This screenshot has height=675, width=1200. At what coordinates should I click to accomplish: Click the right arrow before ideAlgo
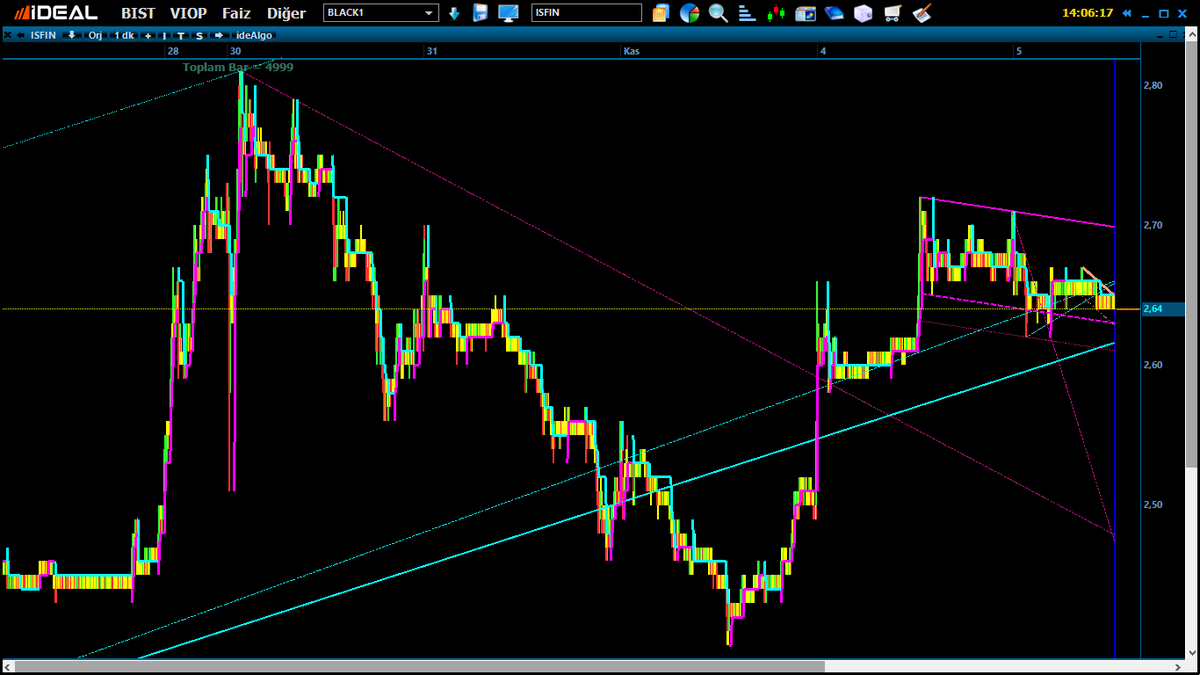pyautogui.click(x=219, y=35)
